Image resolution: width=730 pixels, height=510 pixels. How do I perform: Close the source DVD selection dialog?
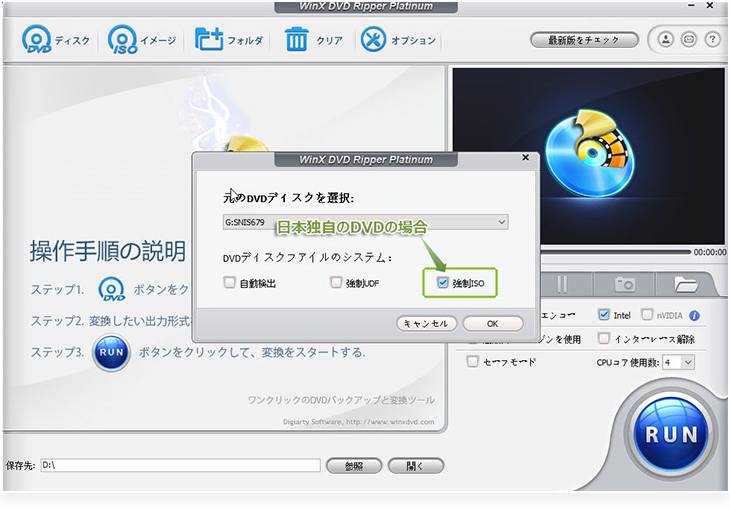coord(526,157)
